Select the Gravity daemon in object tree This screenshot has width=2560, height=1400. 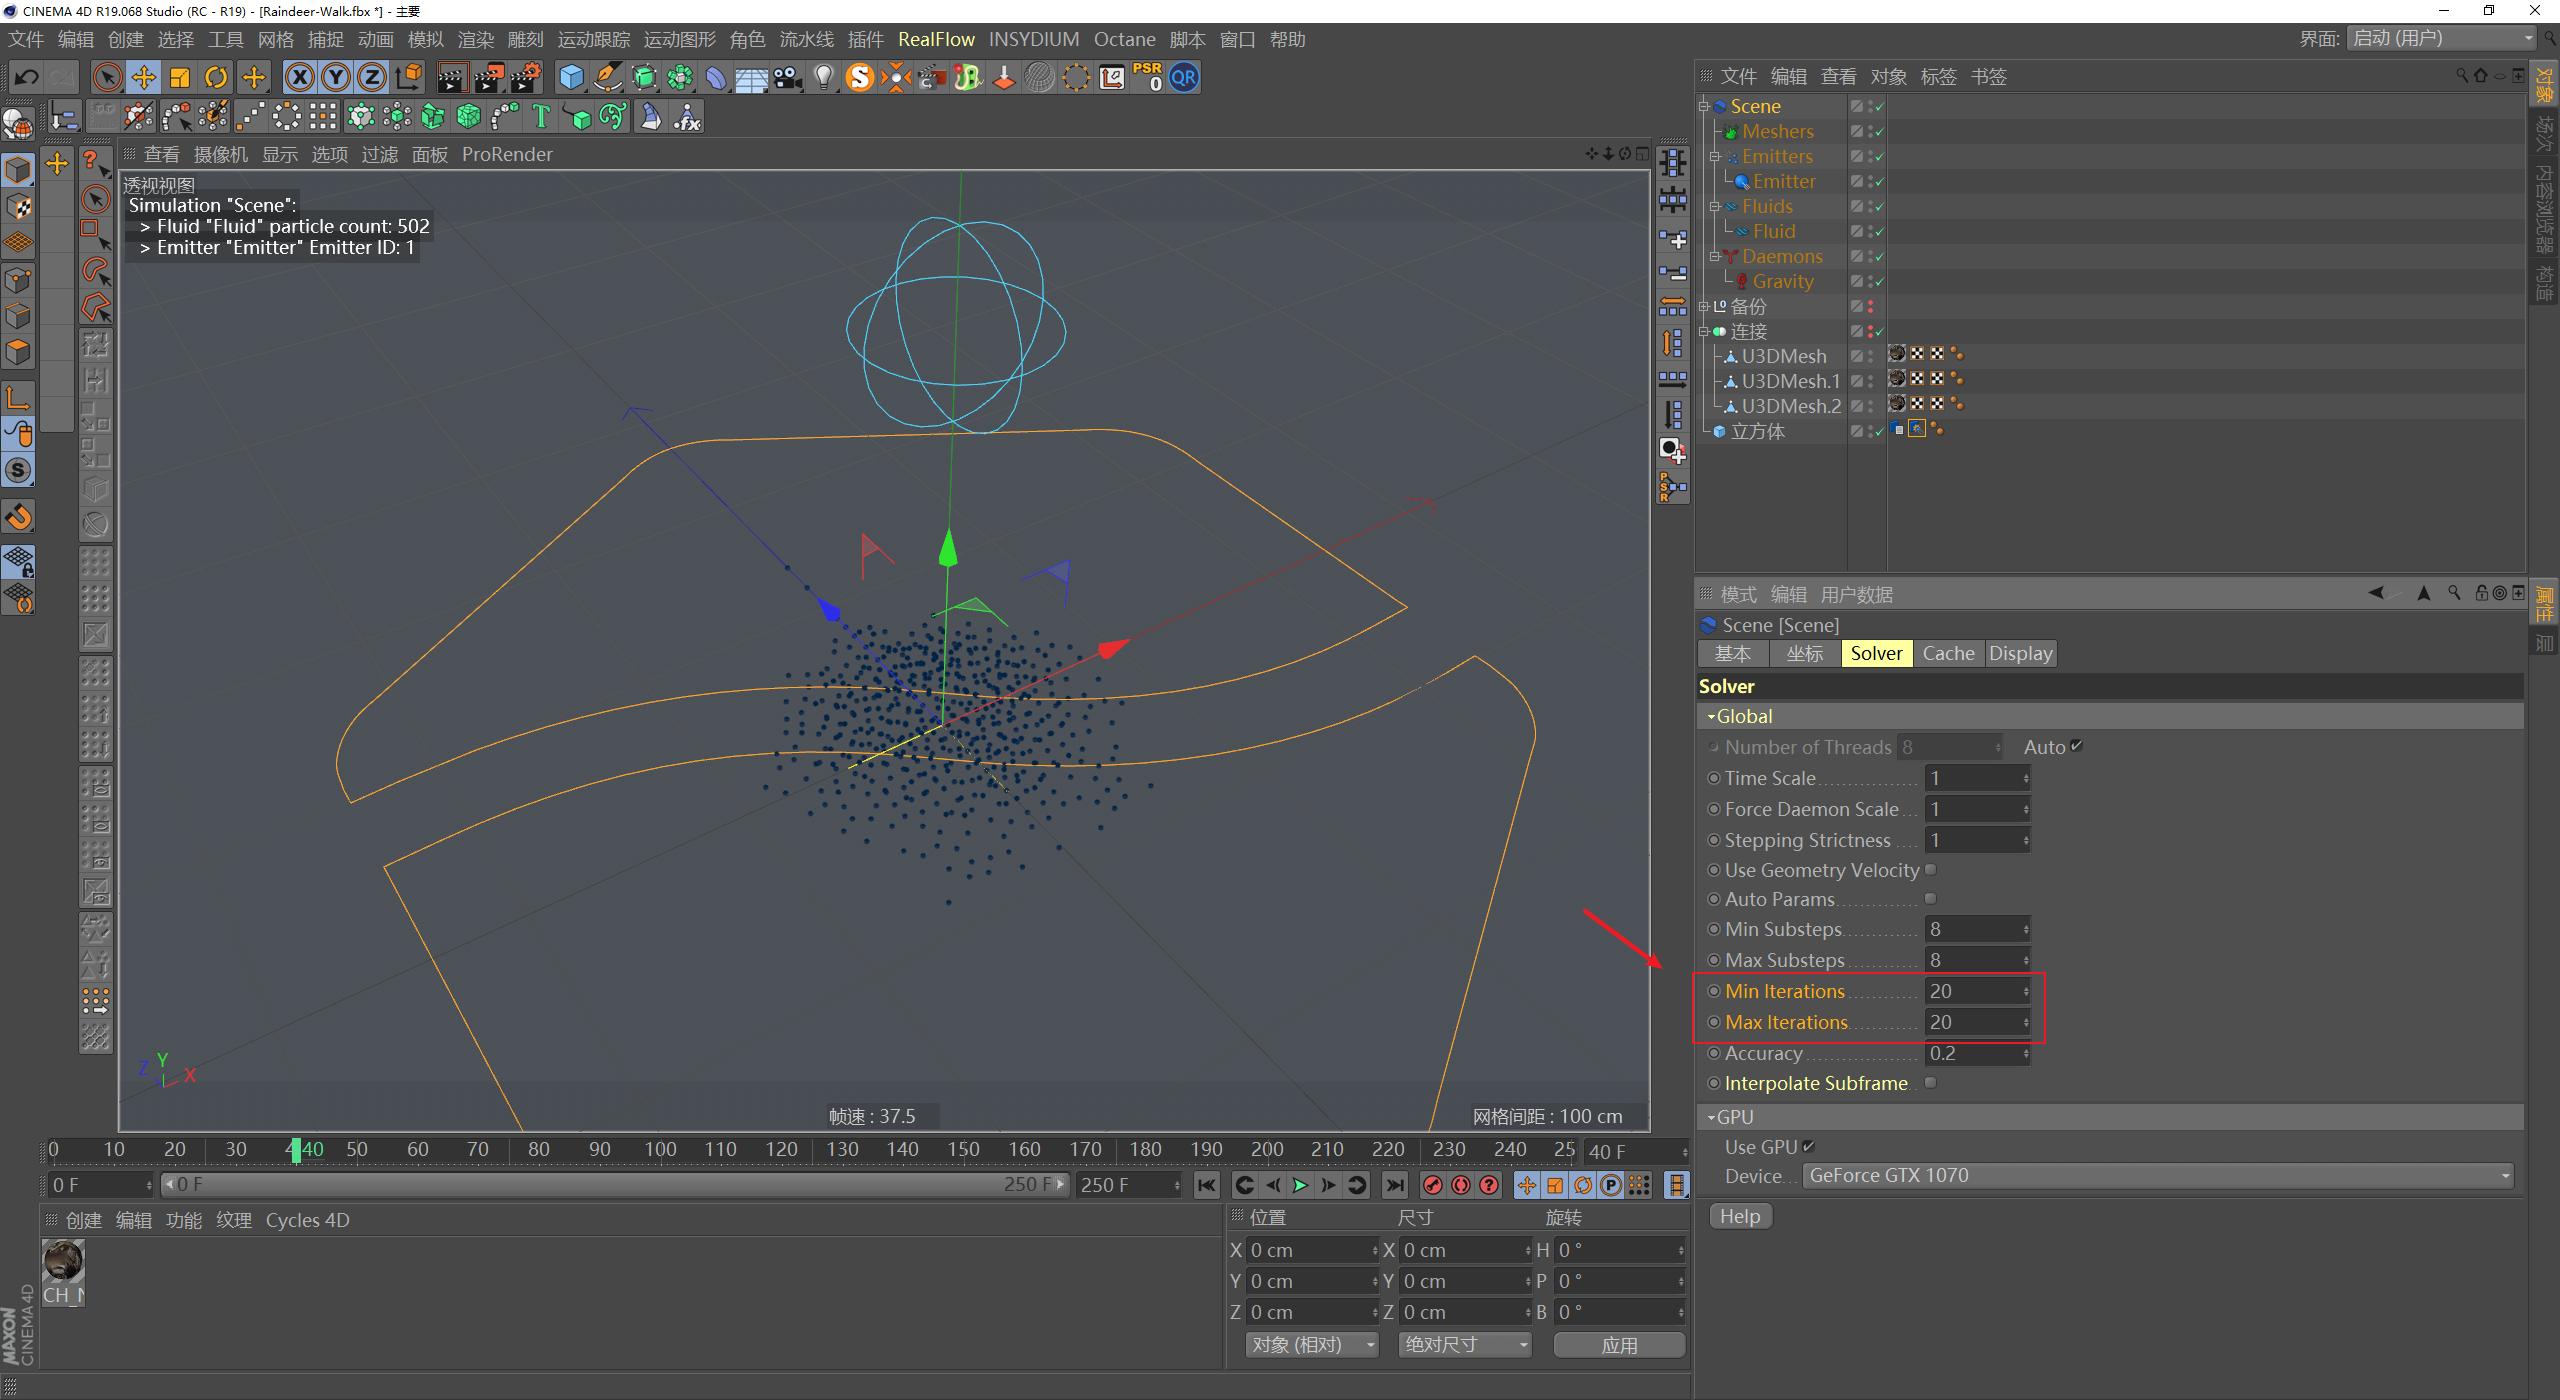point(1782,282)
